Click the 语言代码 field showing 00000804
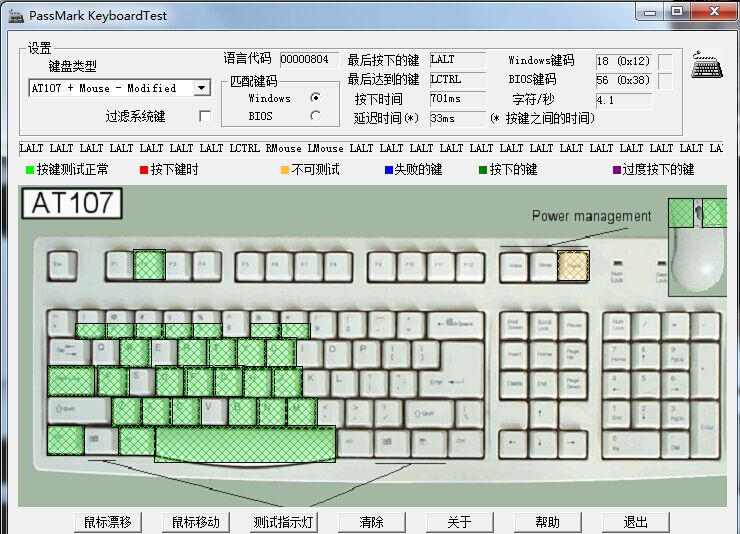The image size is (740, 534). coord(309,59)
